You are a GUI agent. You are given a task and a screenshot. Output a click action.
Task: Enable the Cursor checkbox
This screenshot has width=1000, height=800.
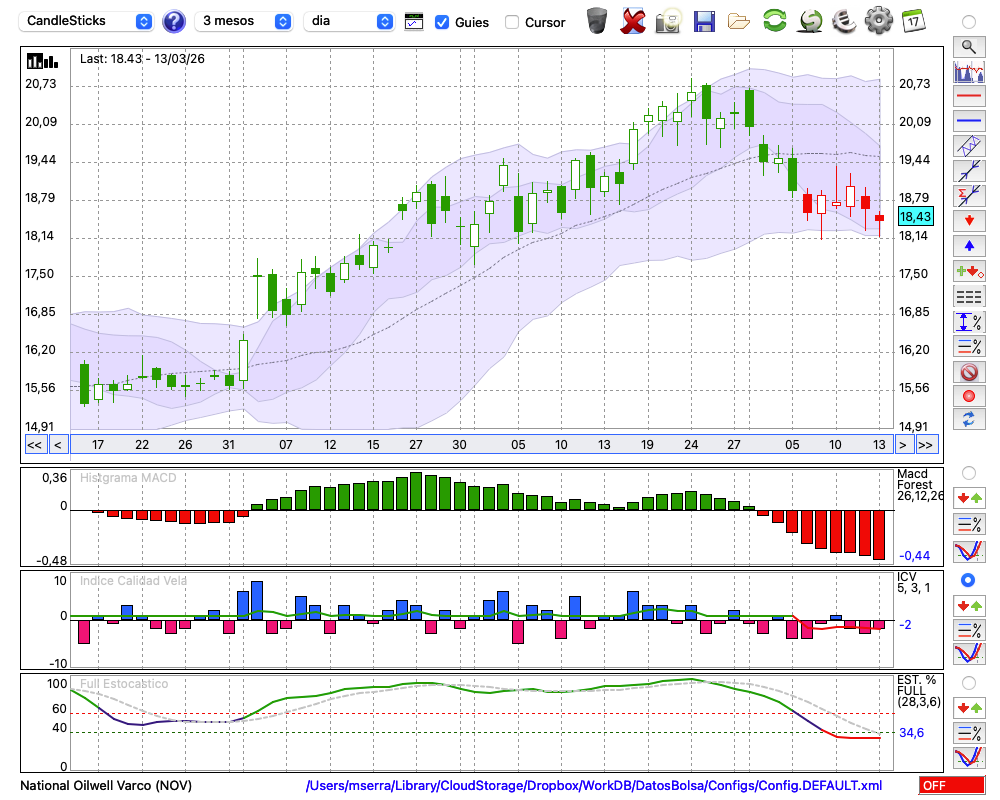coord(511,22)
